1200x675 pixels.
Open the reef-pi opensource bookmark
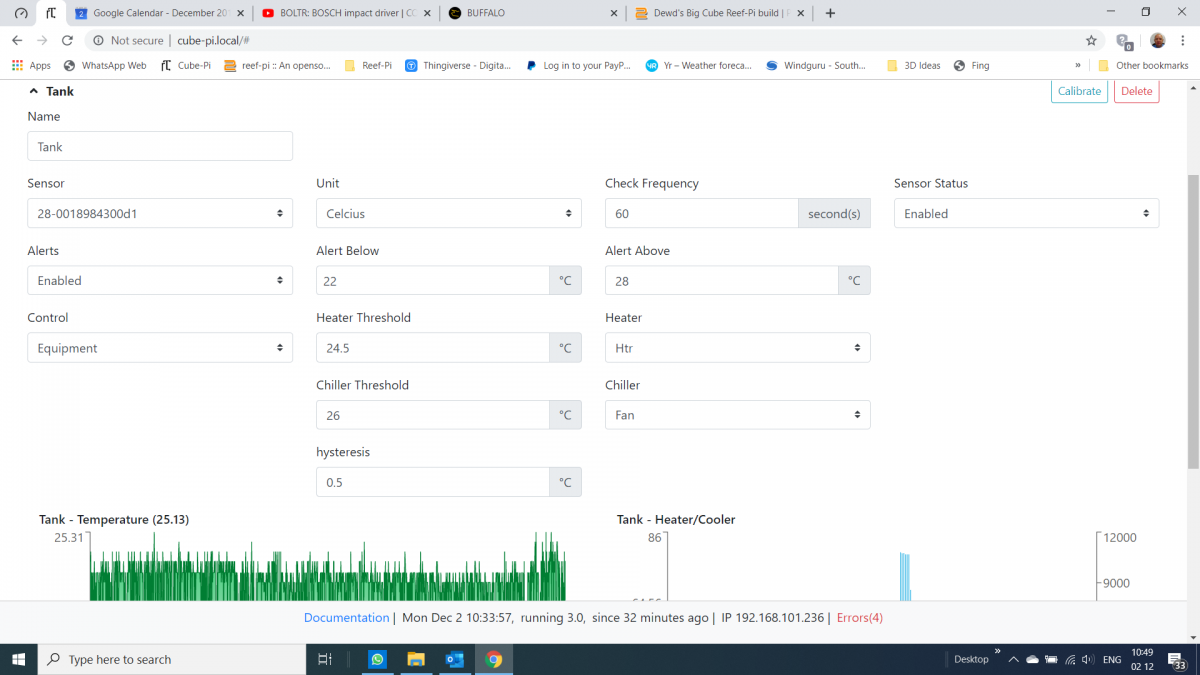click(277, 65)
